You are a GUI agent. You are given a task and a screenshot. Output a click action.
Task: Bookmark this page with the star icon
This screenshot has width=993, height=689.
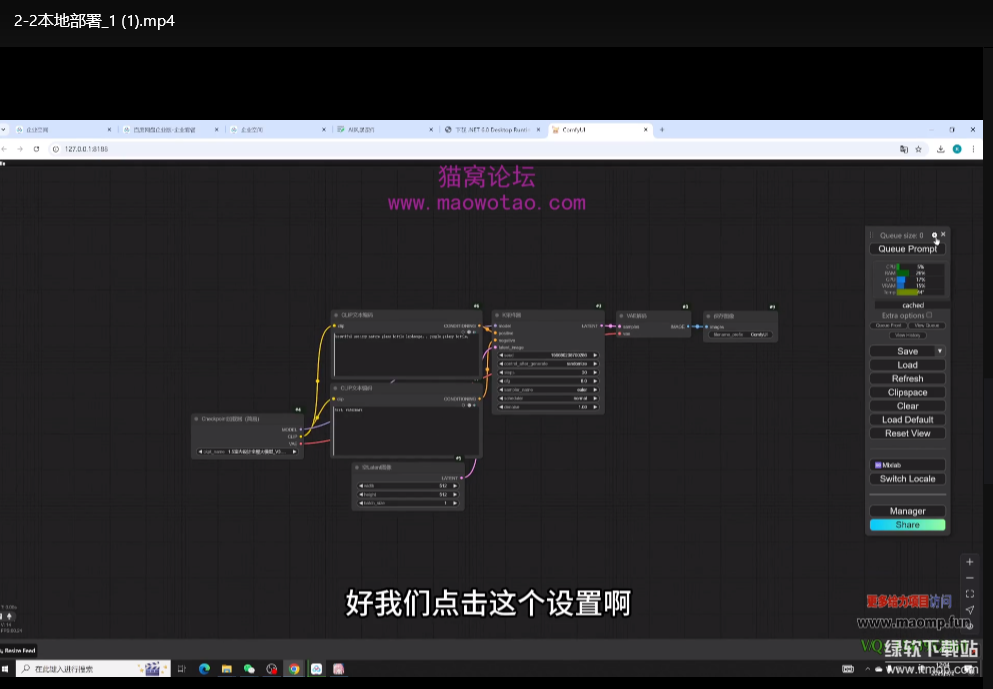point(918,149)
